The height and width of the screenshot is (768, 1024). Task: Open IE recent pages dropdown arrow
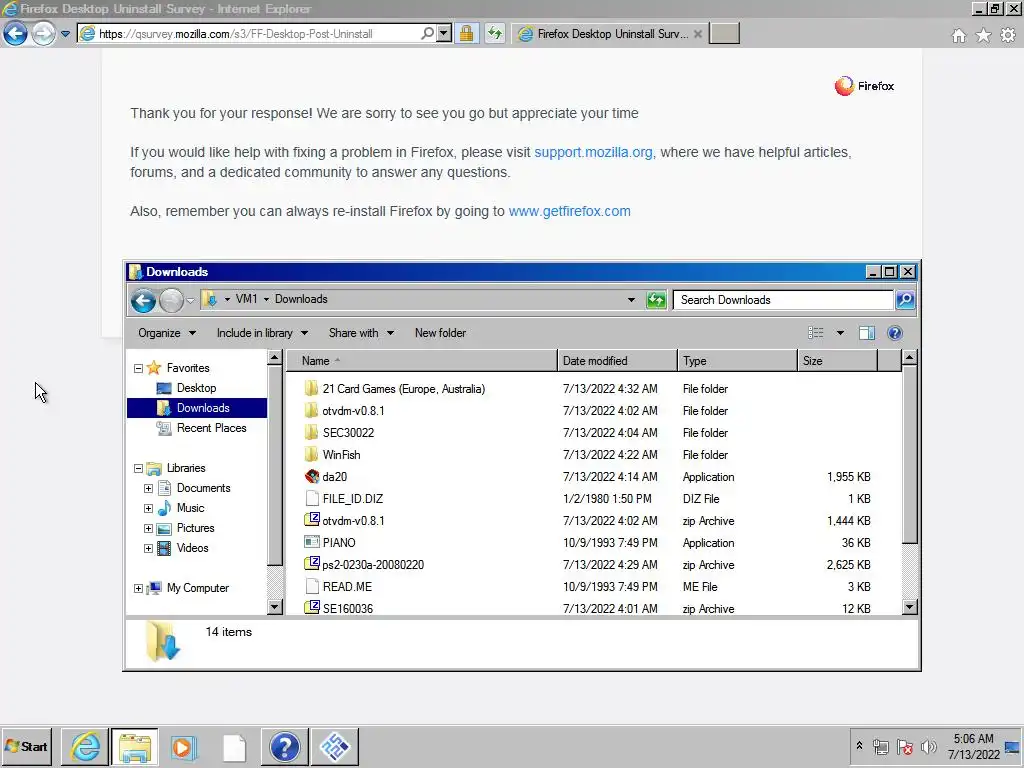pyautogui.click(x=65, y=34)
